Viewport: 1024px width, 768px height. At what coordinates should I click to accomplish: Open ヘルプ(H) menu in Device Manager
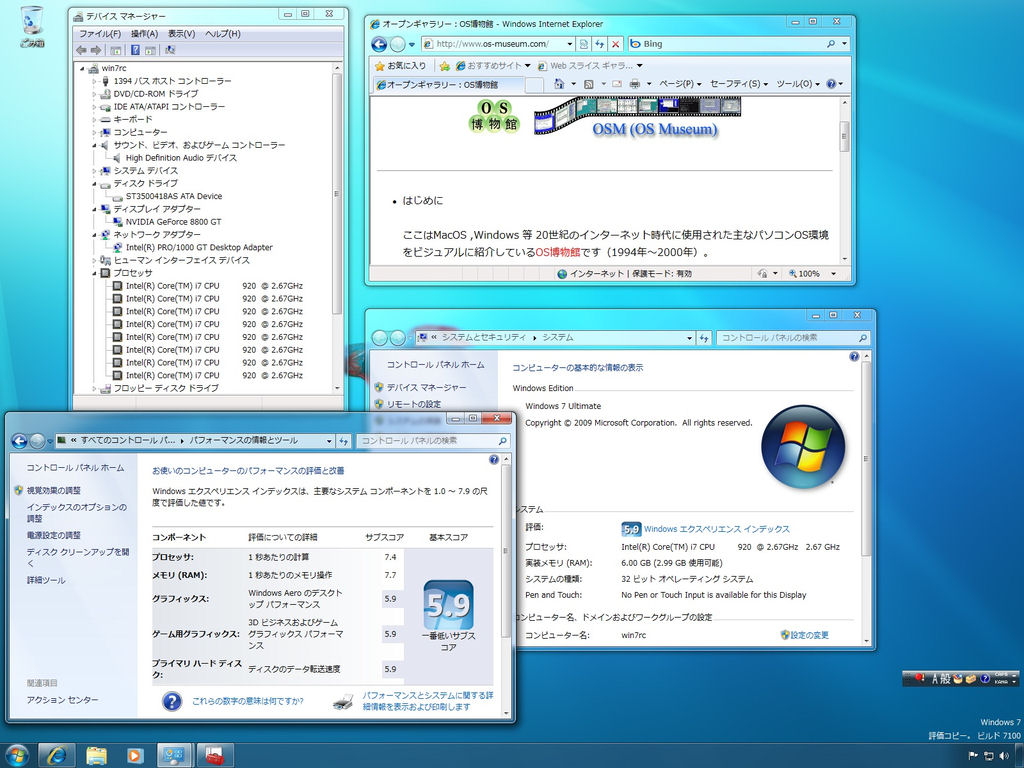223,33
